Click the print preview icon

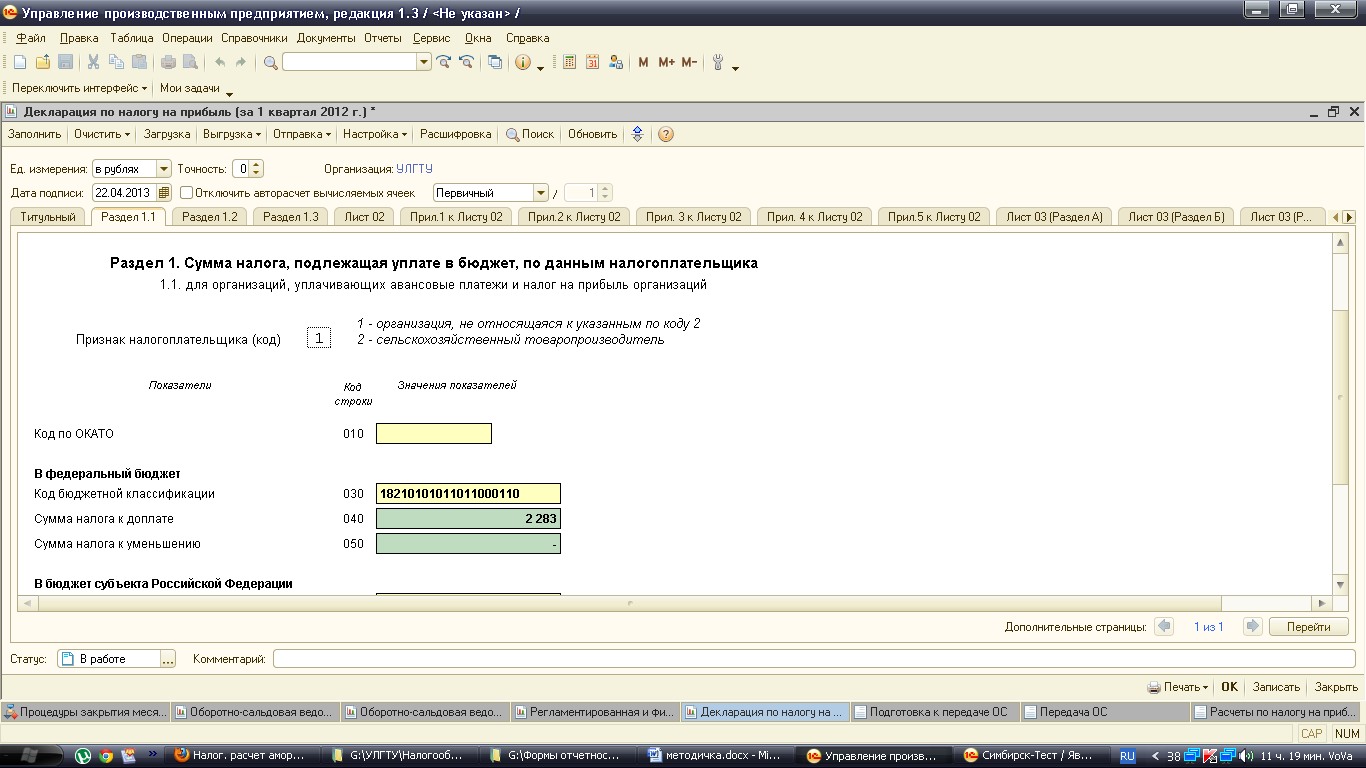190,62
